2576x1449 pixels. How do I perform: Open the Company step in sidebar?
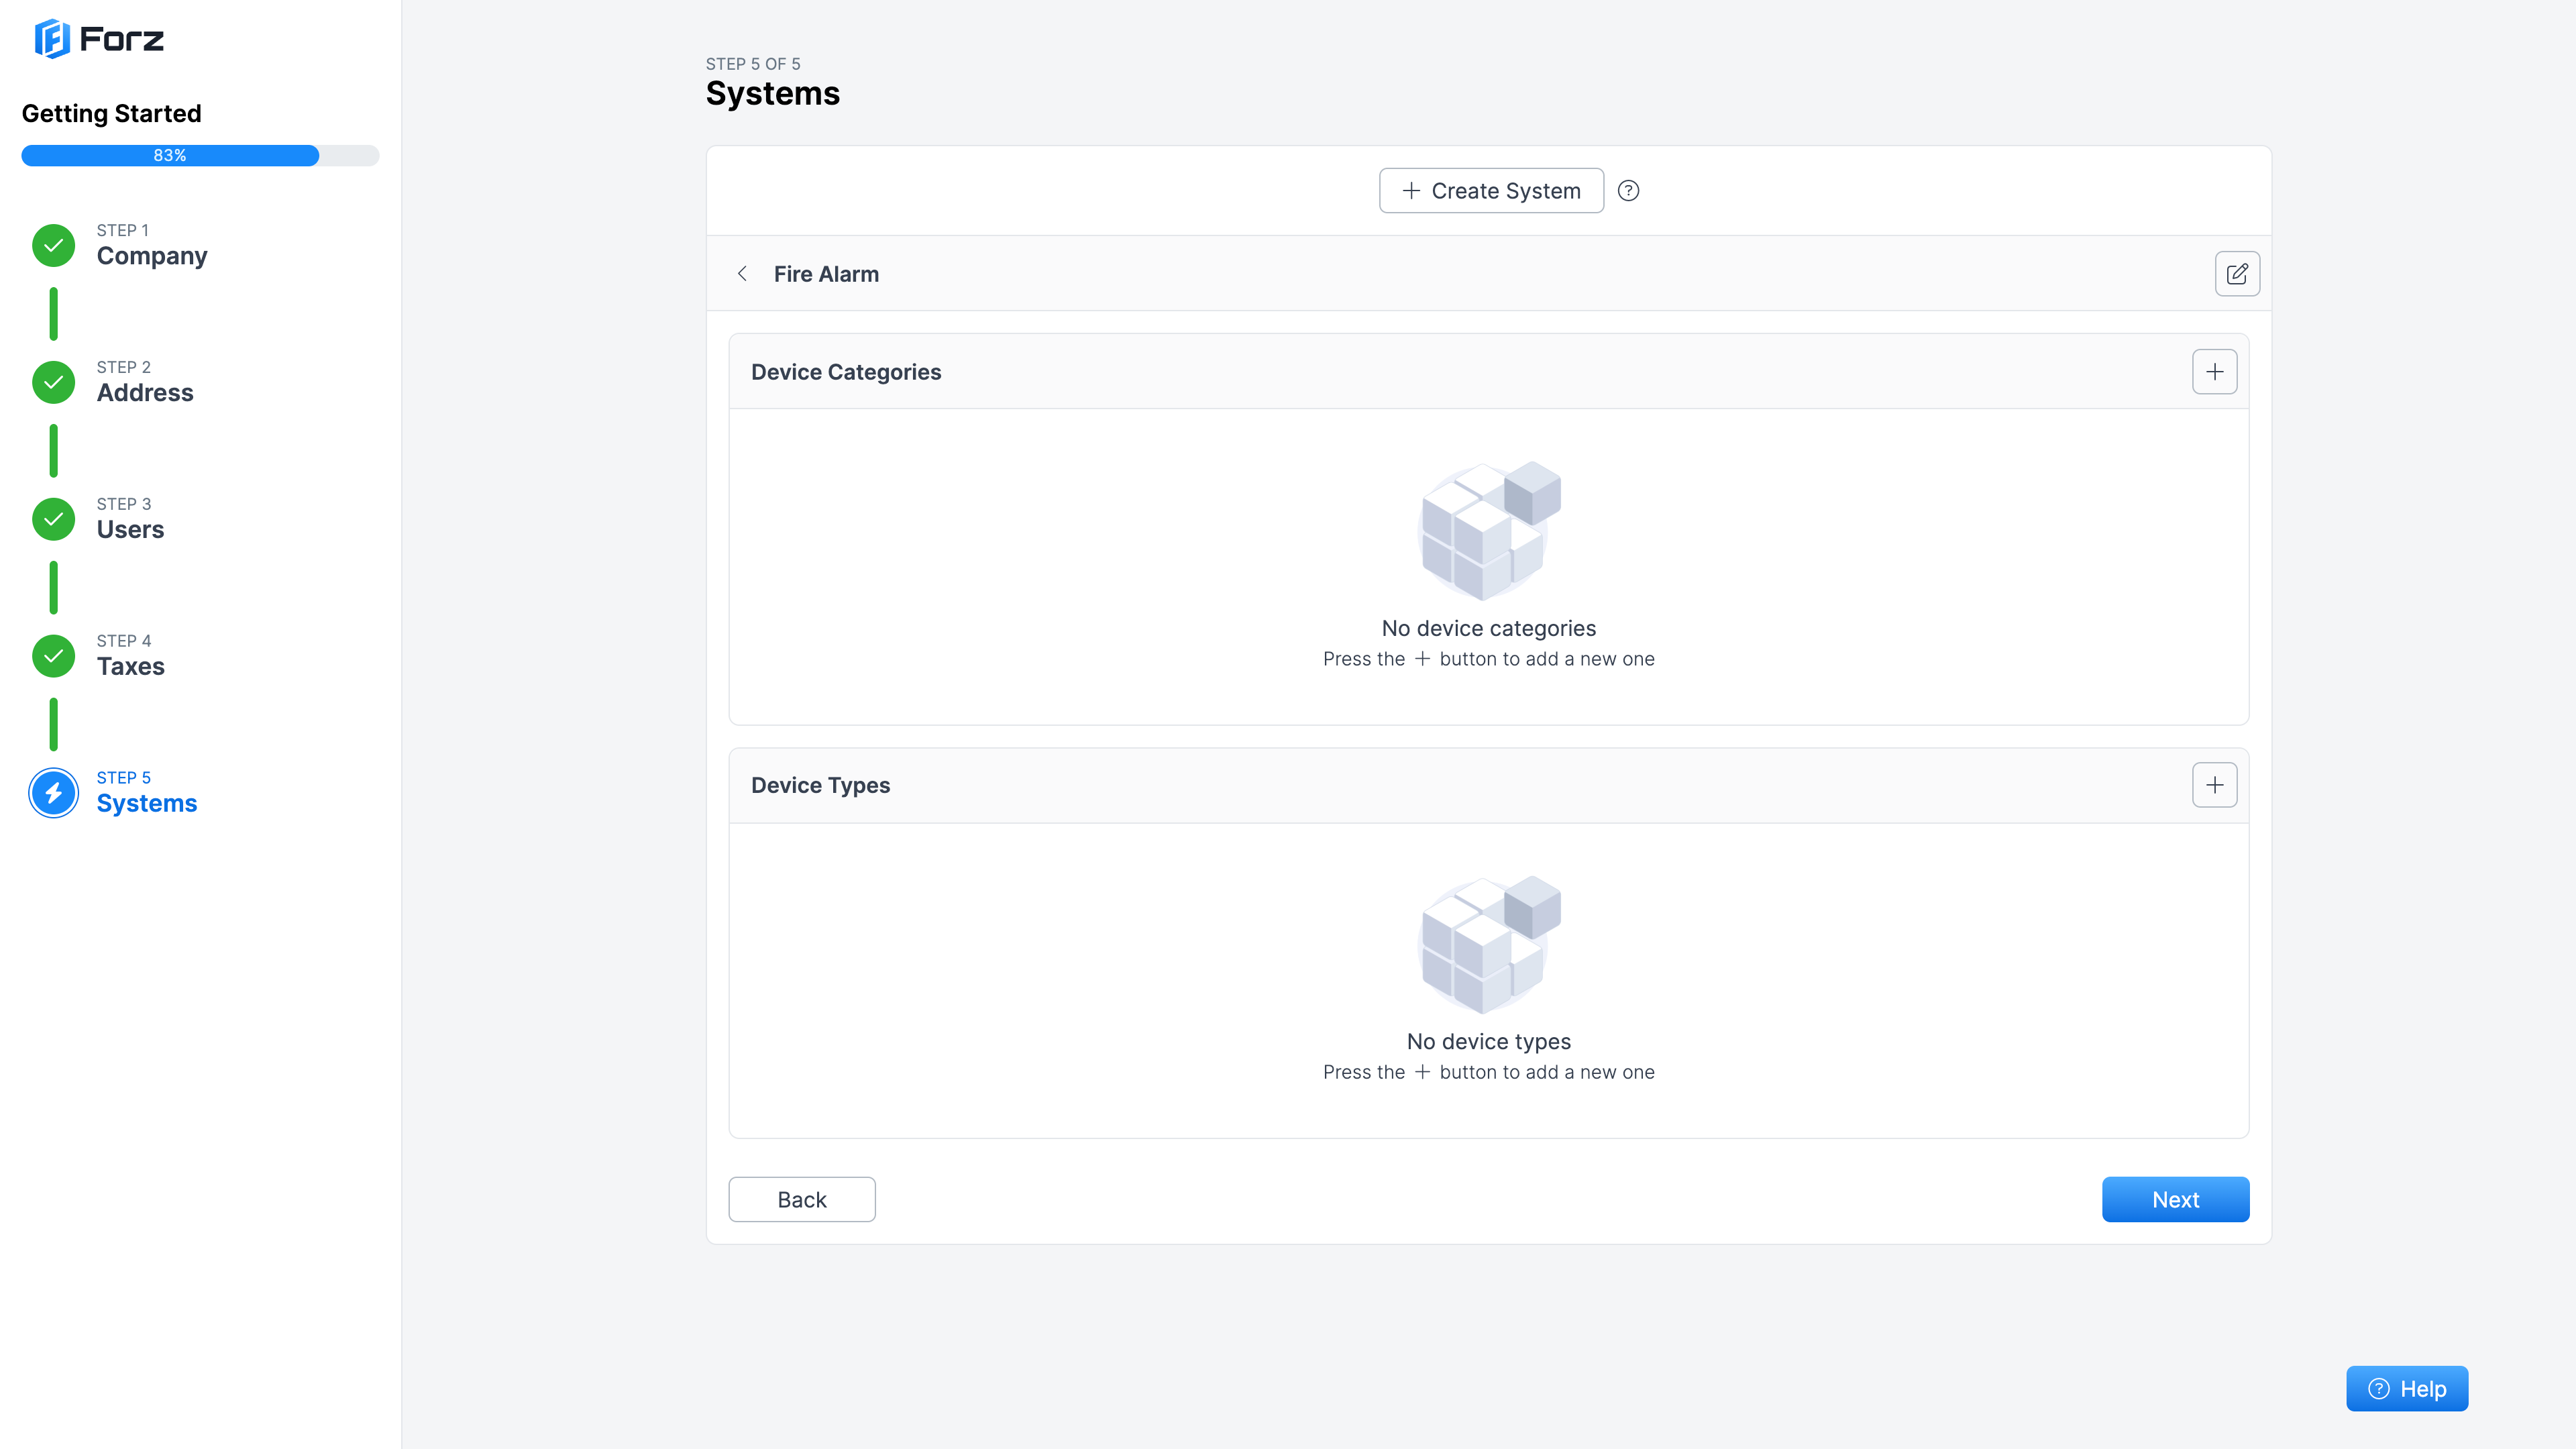(x=152, y=245)
